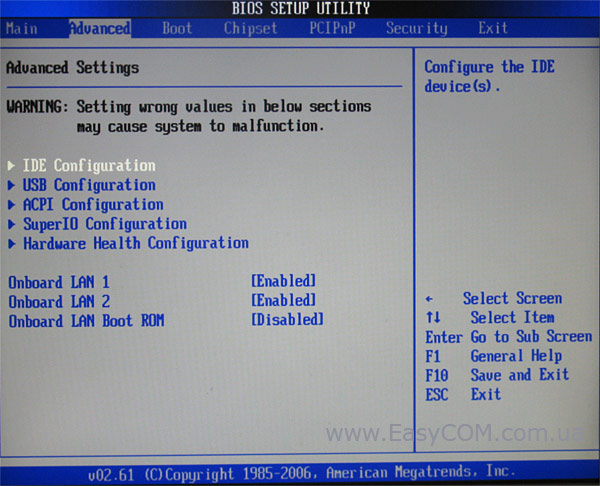
Task: Click the arrow beside Hardware Health Configuration
Action: [11, 244]
